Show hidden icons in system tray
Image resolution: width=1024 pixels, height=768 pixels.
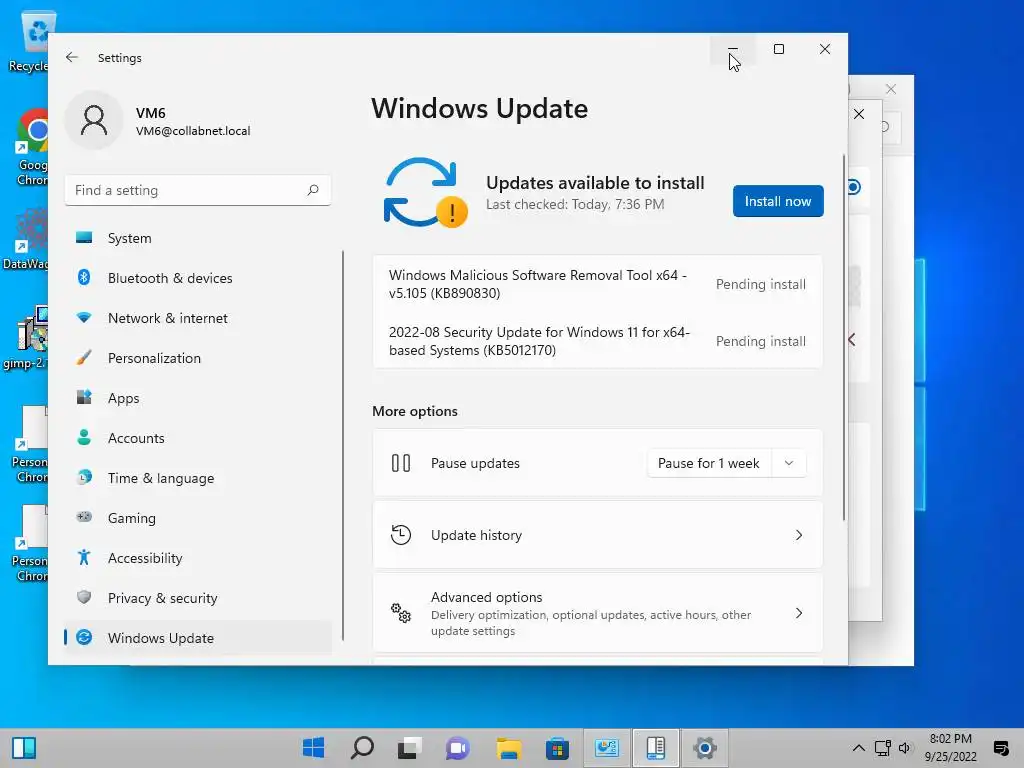pos(859,748)
